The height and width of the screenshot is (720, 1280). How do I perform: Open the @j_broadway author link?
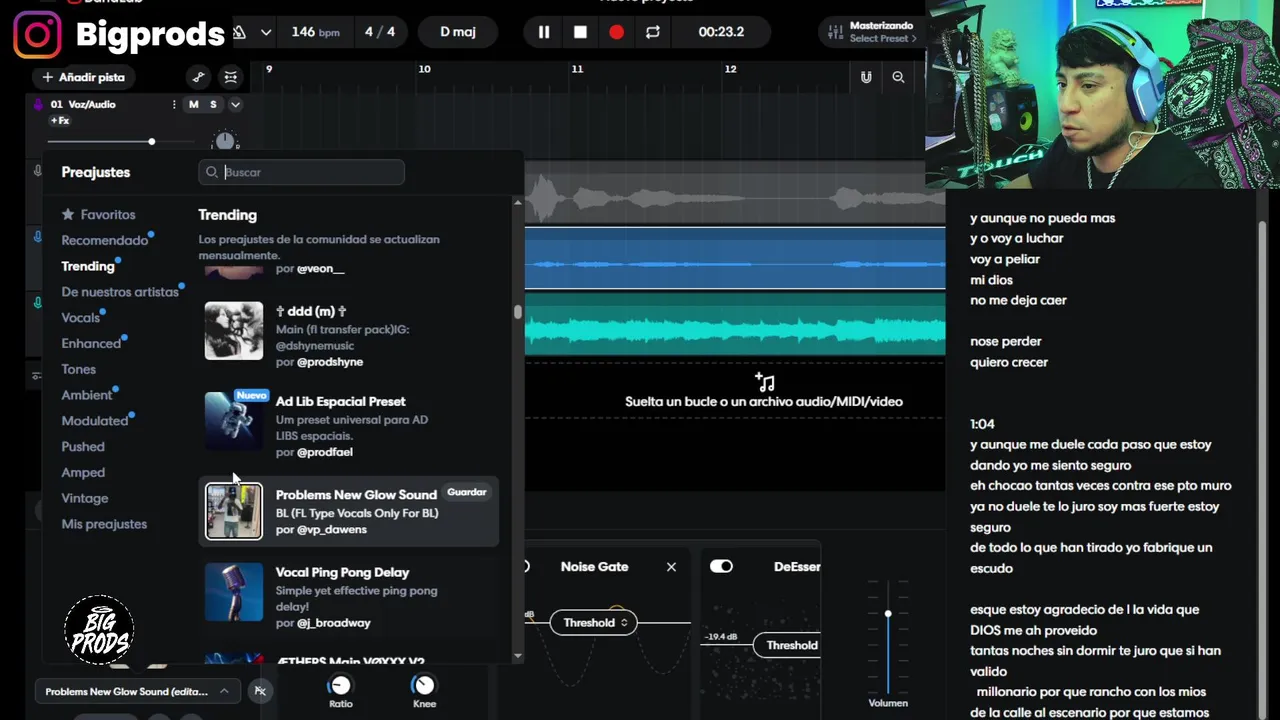pyautogui.click(x=334, y=623)
